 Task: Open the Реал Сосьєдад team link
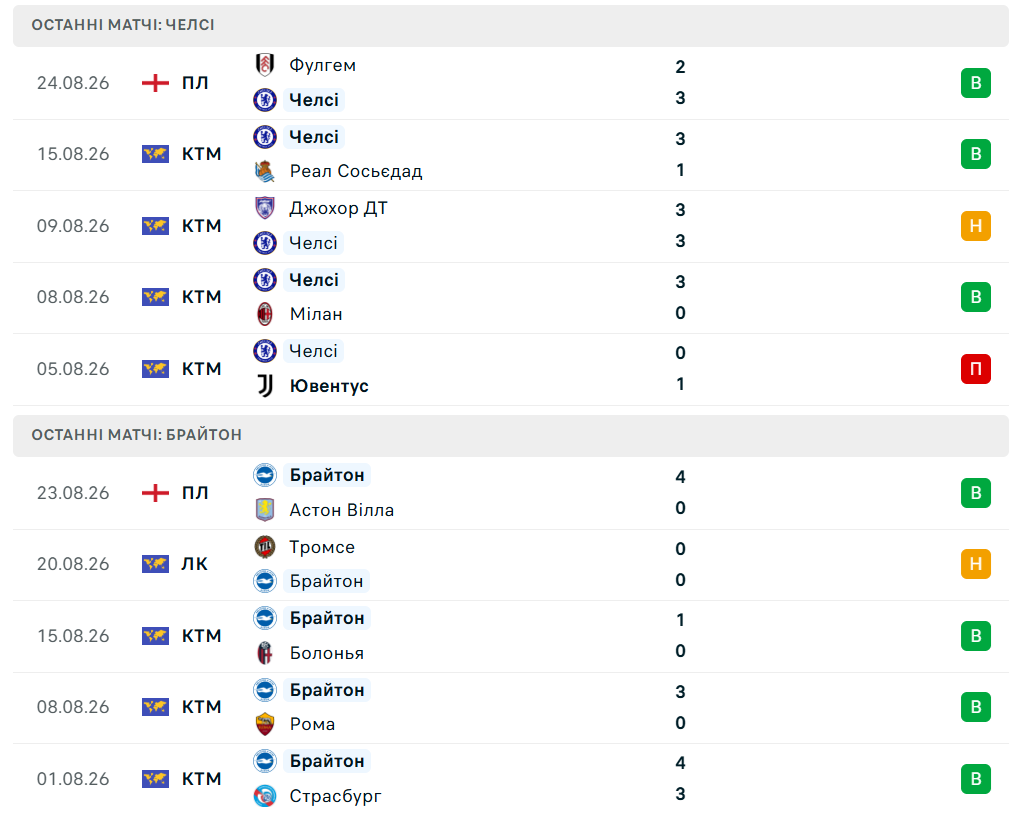356,171
